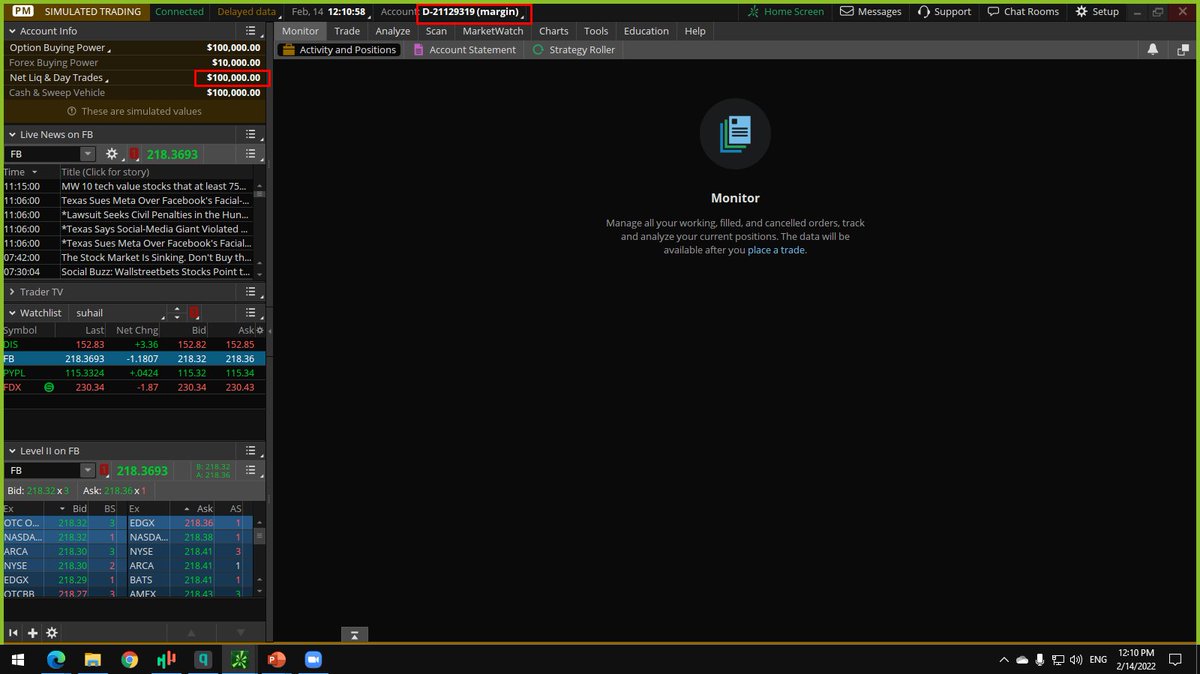Collapse the Watchlist section
Screen dimensions: 1200x674
(11, 313)
